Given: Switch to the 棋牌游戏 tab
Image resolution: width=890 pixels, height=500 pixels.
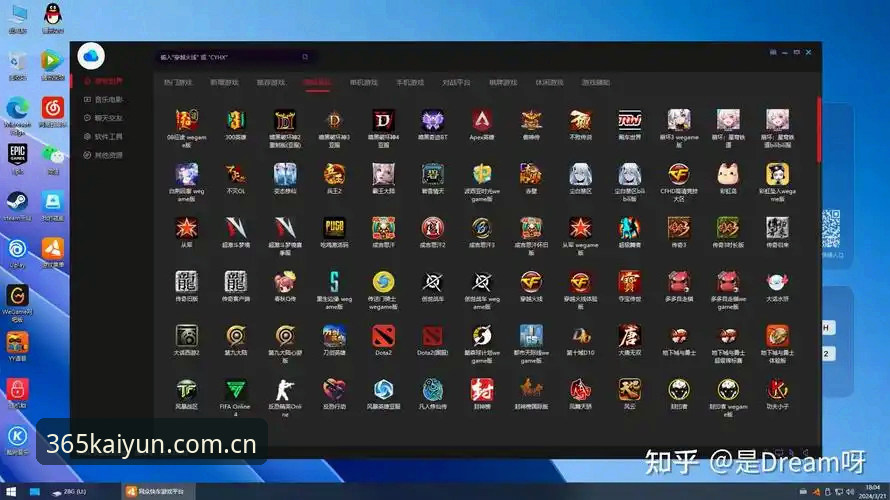Looking at the screenshot, I should coord(503,82).
